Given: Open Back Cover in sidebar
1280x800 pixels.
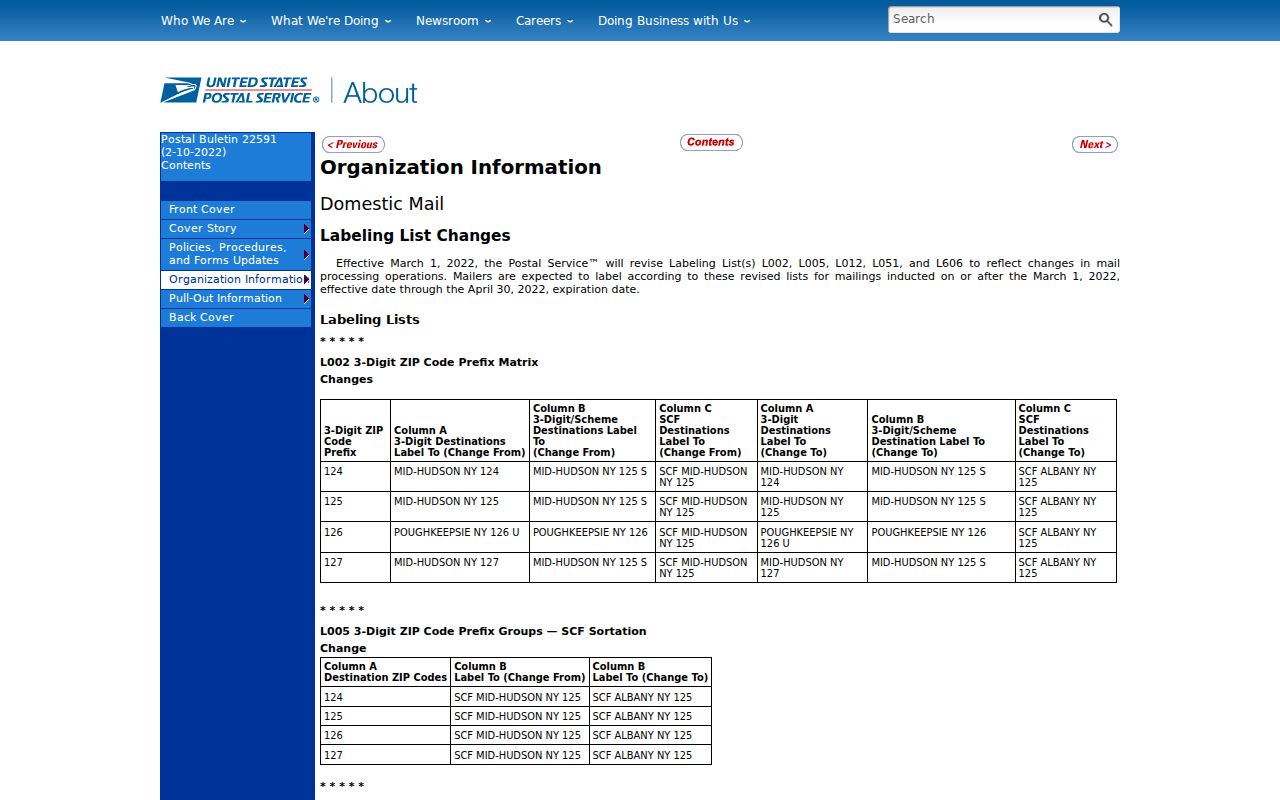Looking at the screenshot, I should [x=236, y=317].
